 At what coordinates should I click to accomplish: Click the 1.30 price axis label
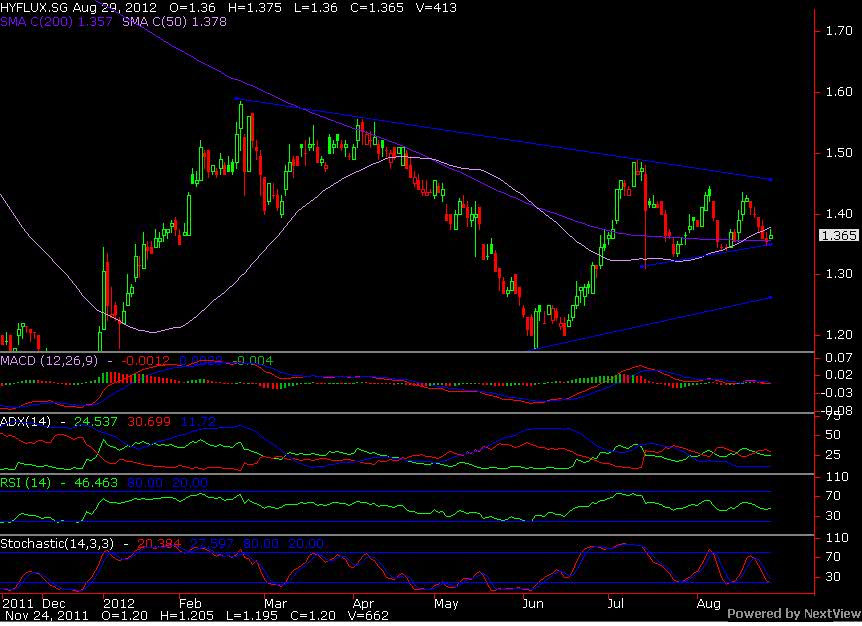[x=839, y=274]
